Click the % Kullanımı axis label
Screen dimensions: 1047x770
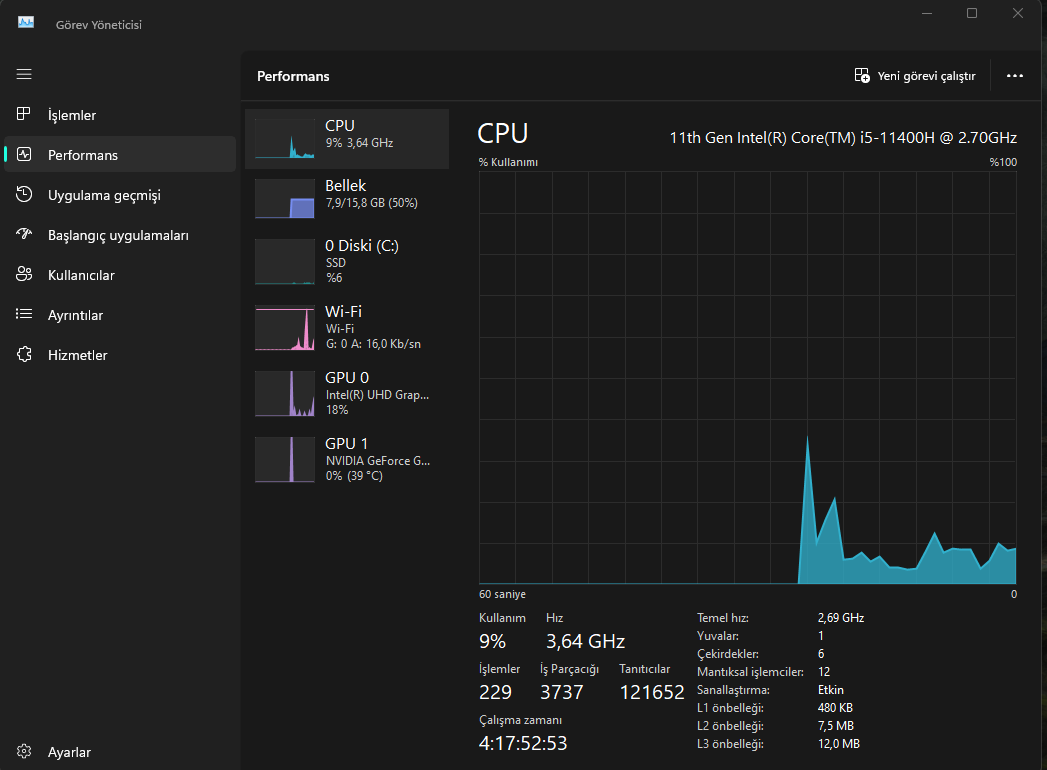coord(508,162)
